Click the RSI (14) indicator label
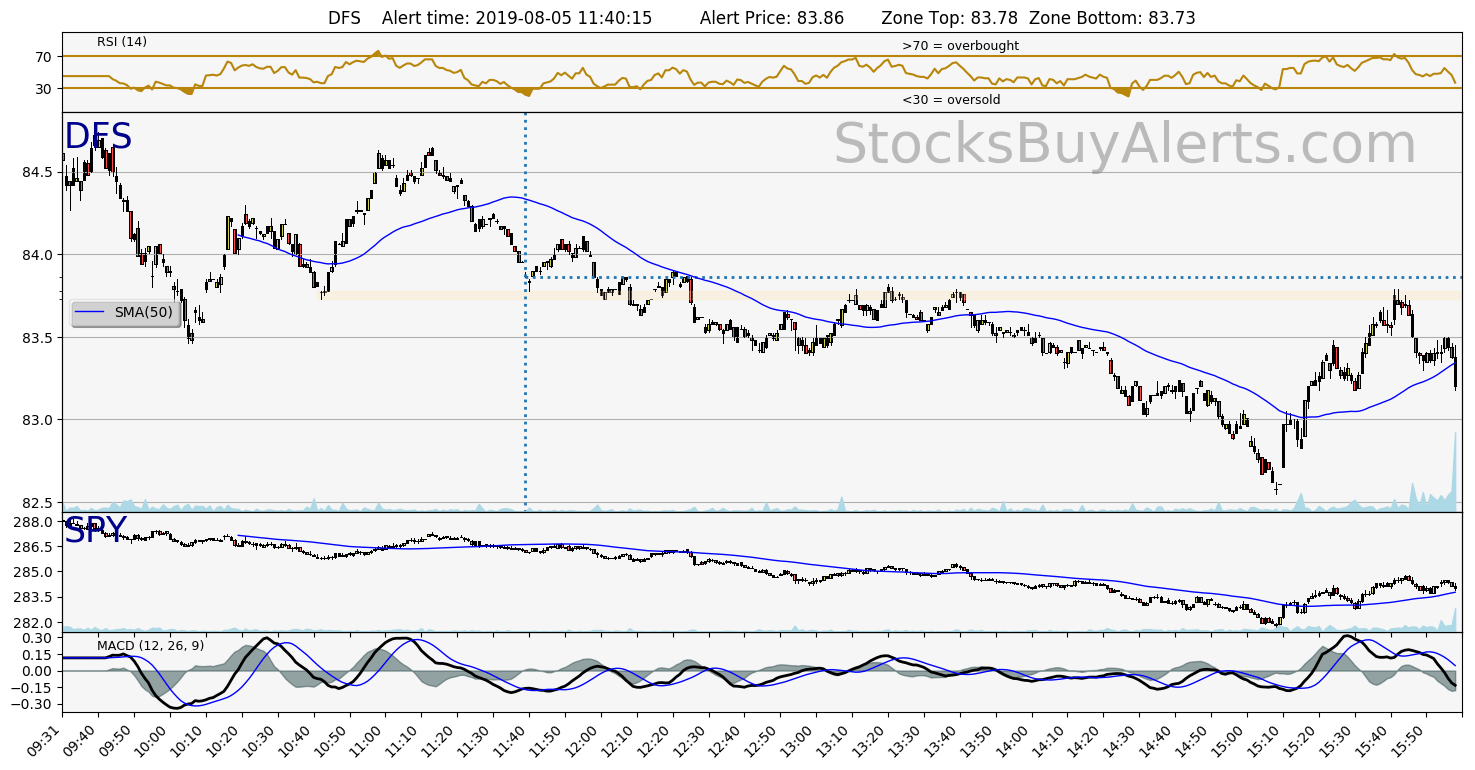The height and width of the screenshot is (770, 1475). click(122, 42)
